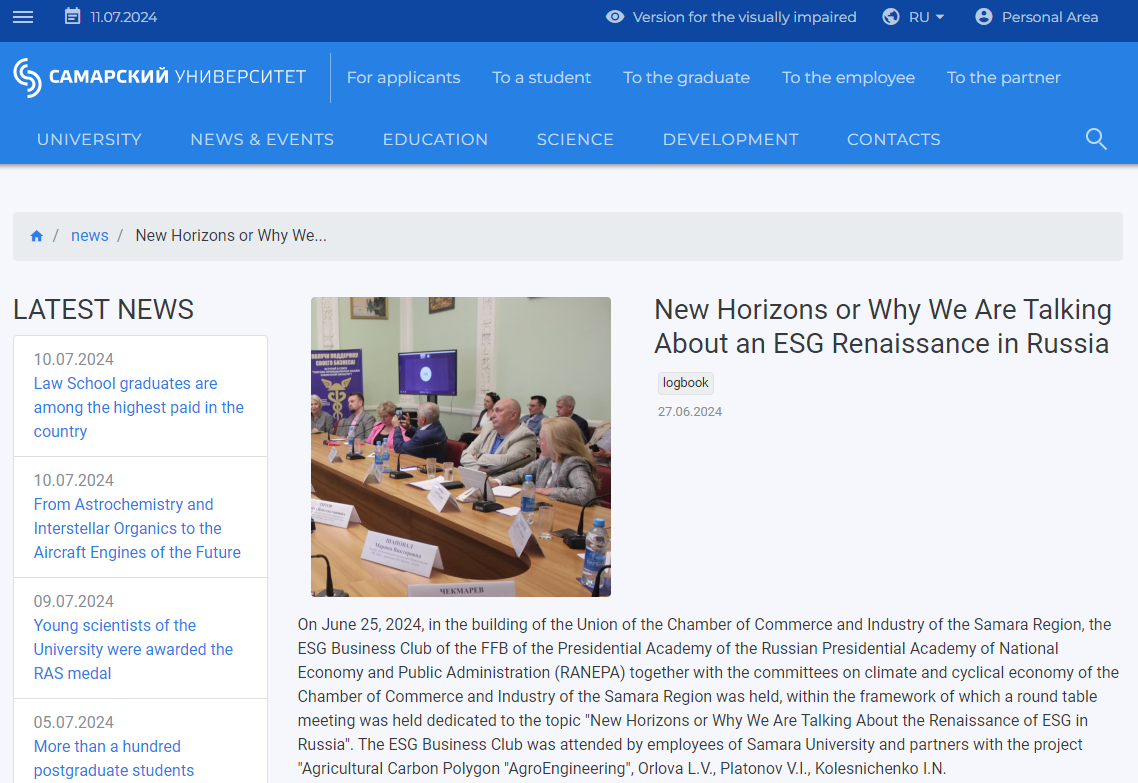The image size is (1138, 783).
Task: Click the Samara University logo
Action: click(160, 77)
